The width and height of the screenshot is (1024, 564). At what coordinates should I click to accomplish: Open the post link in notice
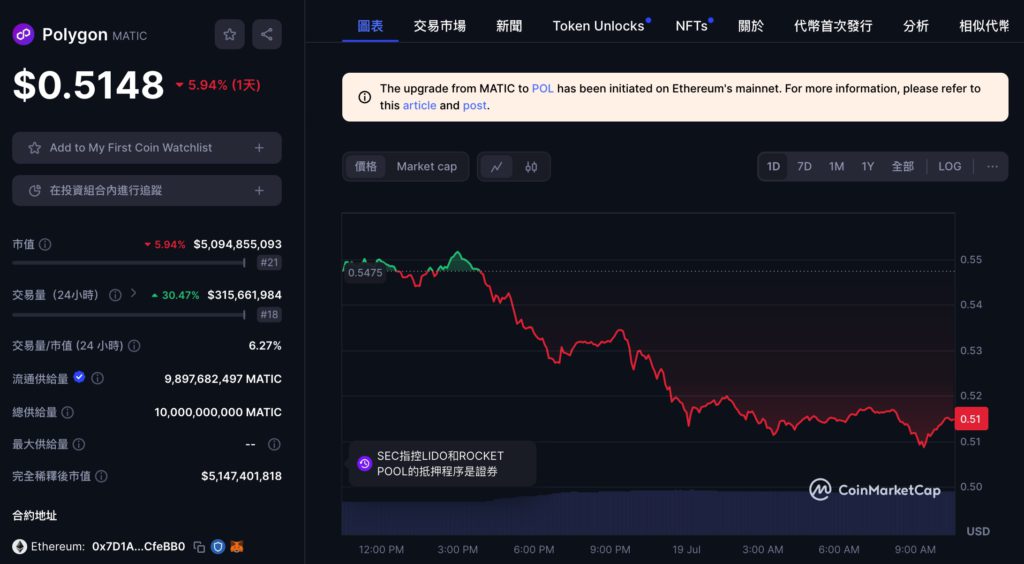(475, 105)
